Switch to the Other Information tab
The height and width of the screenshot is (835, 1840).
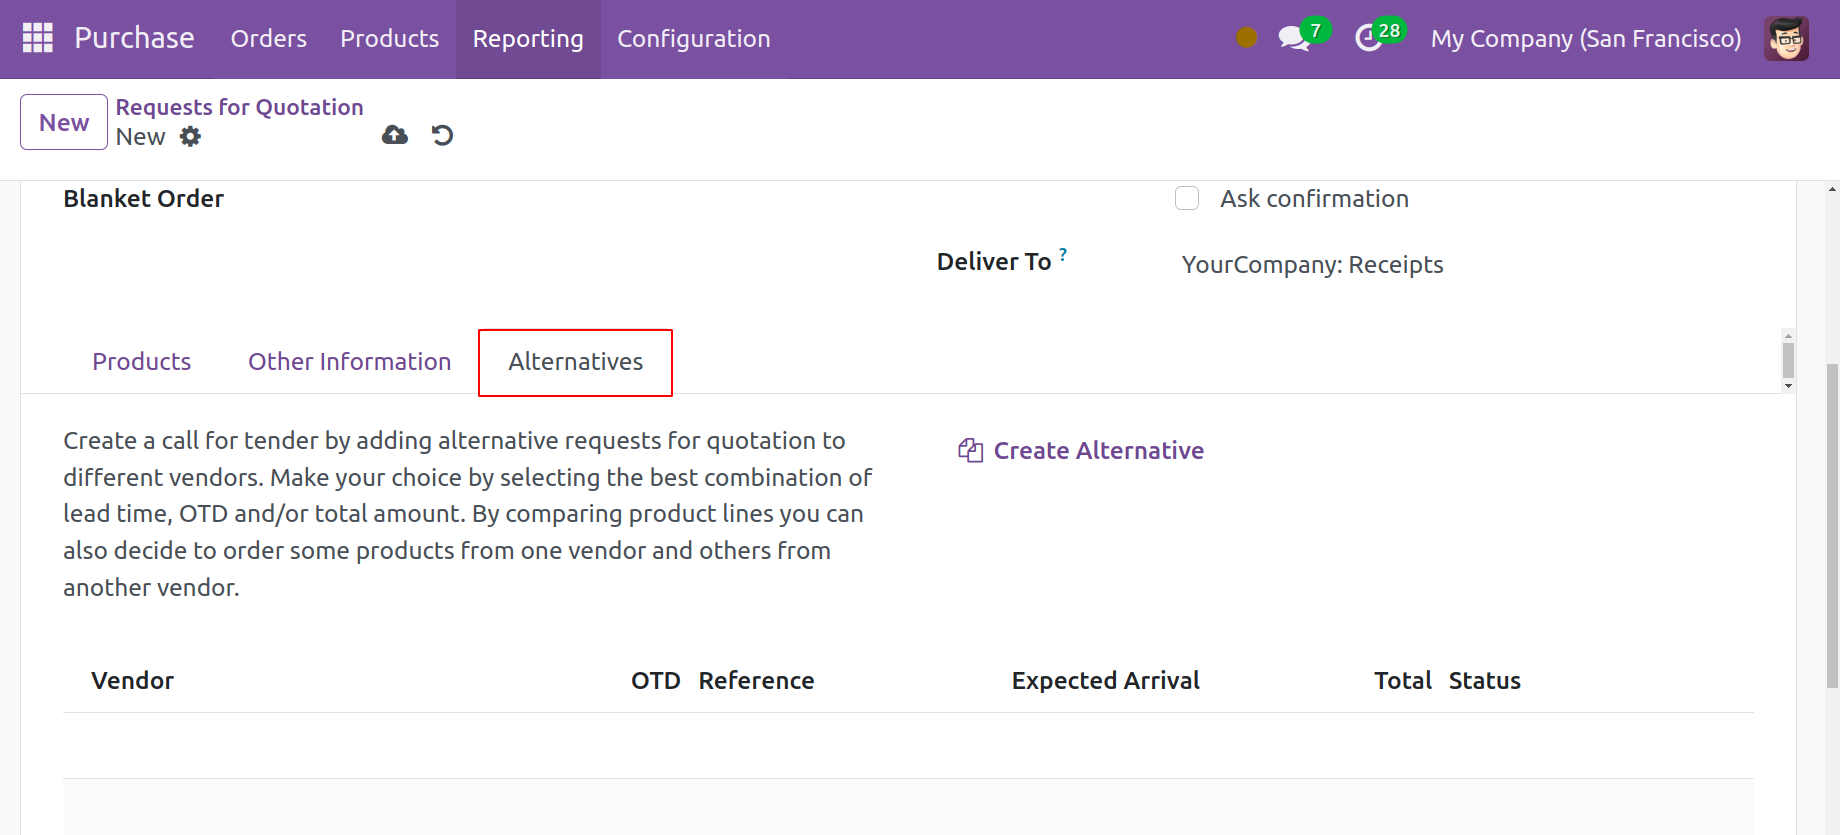349,361
